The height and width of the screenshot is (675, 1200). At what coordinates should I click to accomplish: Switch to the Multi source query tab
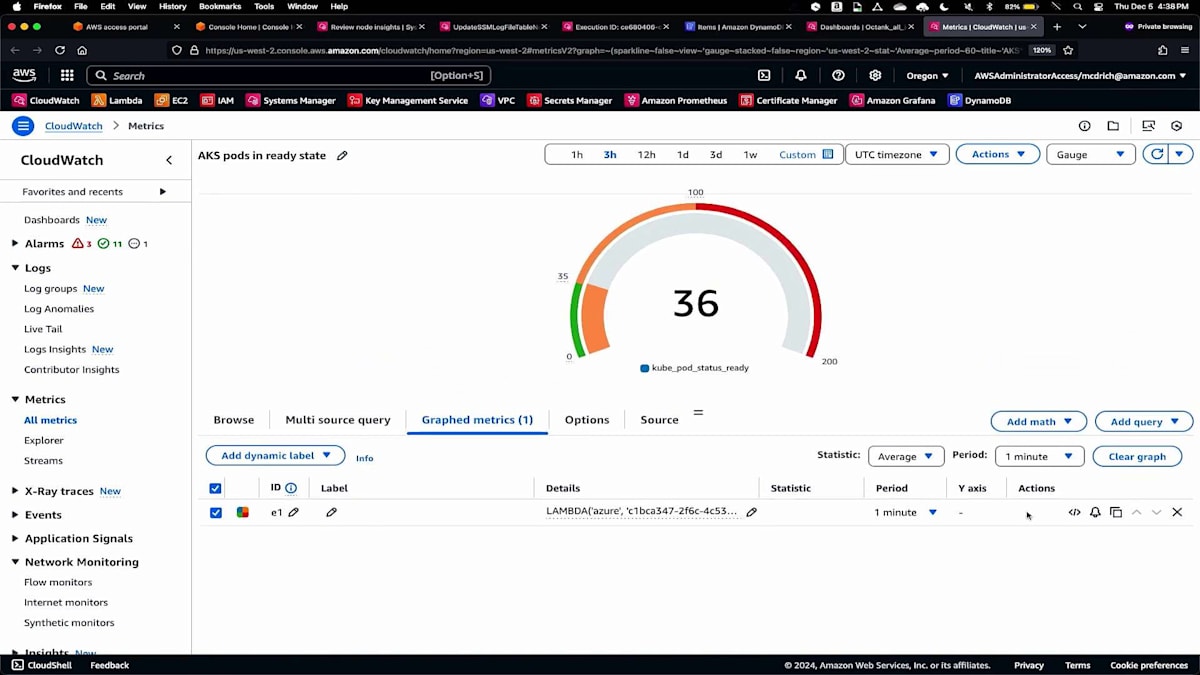338,420
